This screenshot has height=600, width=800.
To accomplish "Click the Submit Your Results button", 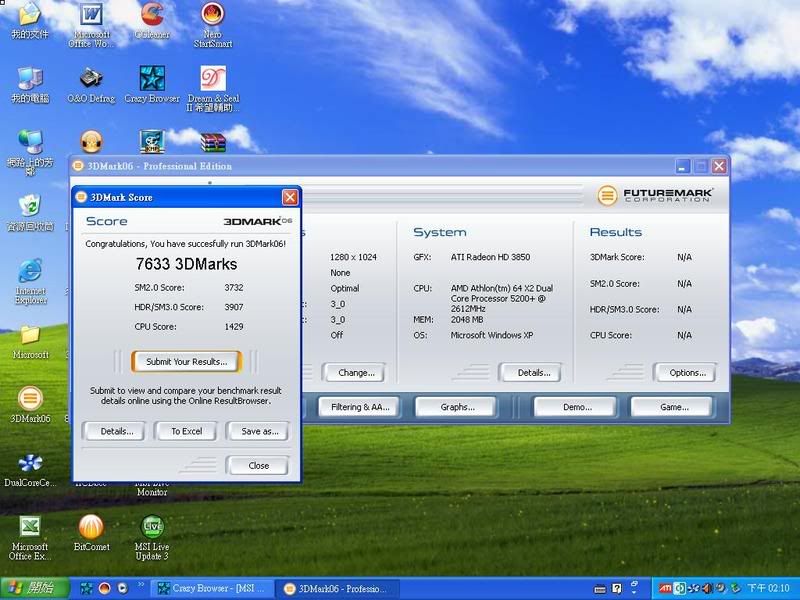I will pyautogui.click(x=187, y=361).
